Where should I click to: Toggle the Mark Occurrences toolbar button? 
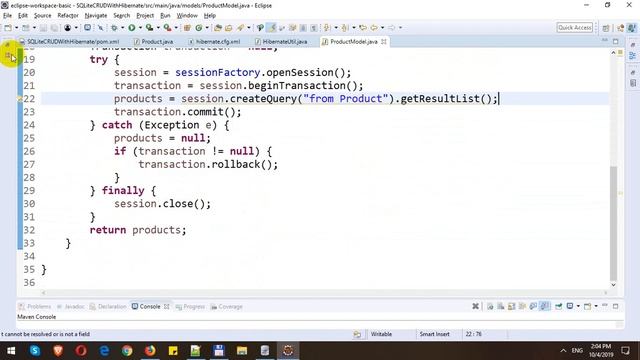(x=271, y=28)
